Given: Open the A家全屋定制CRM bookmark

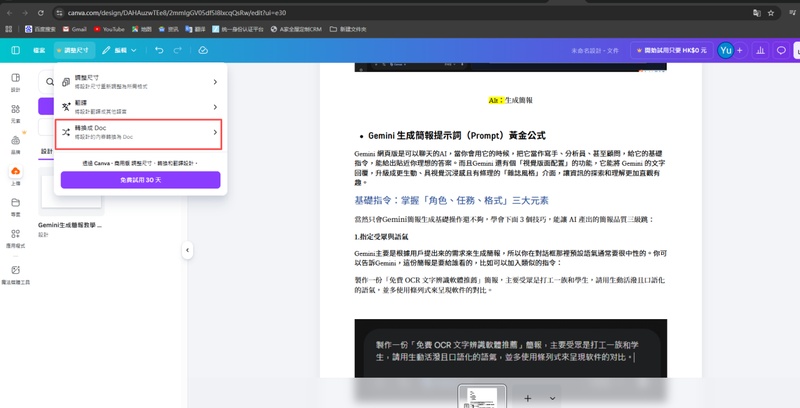Looking at the screenshot, I should point(296,29).
